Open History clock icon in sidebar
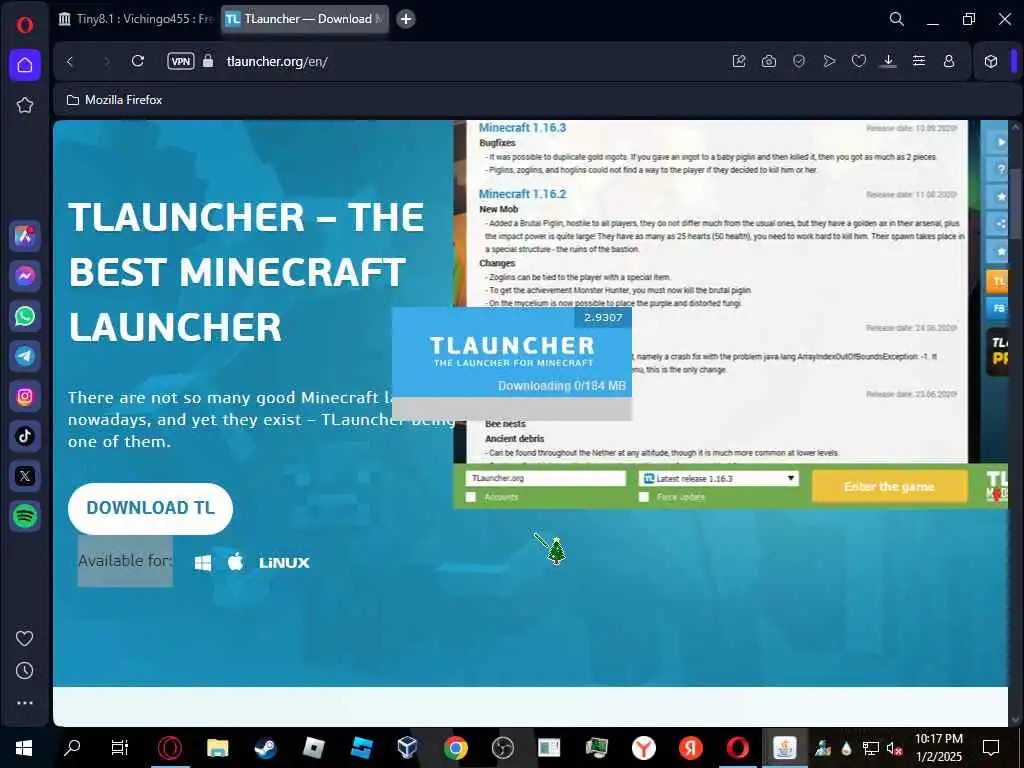Image resolution: width=1024 pixels, height=768 pixels. tap(25, 671)
